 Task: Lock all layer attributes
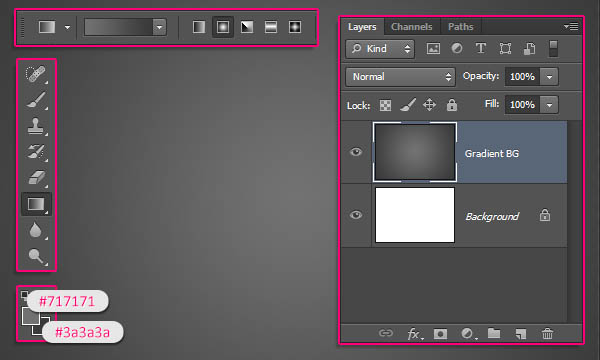[452, 105]
